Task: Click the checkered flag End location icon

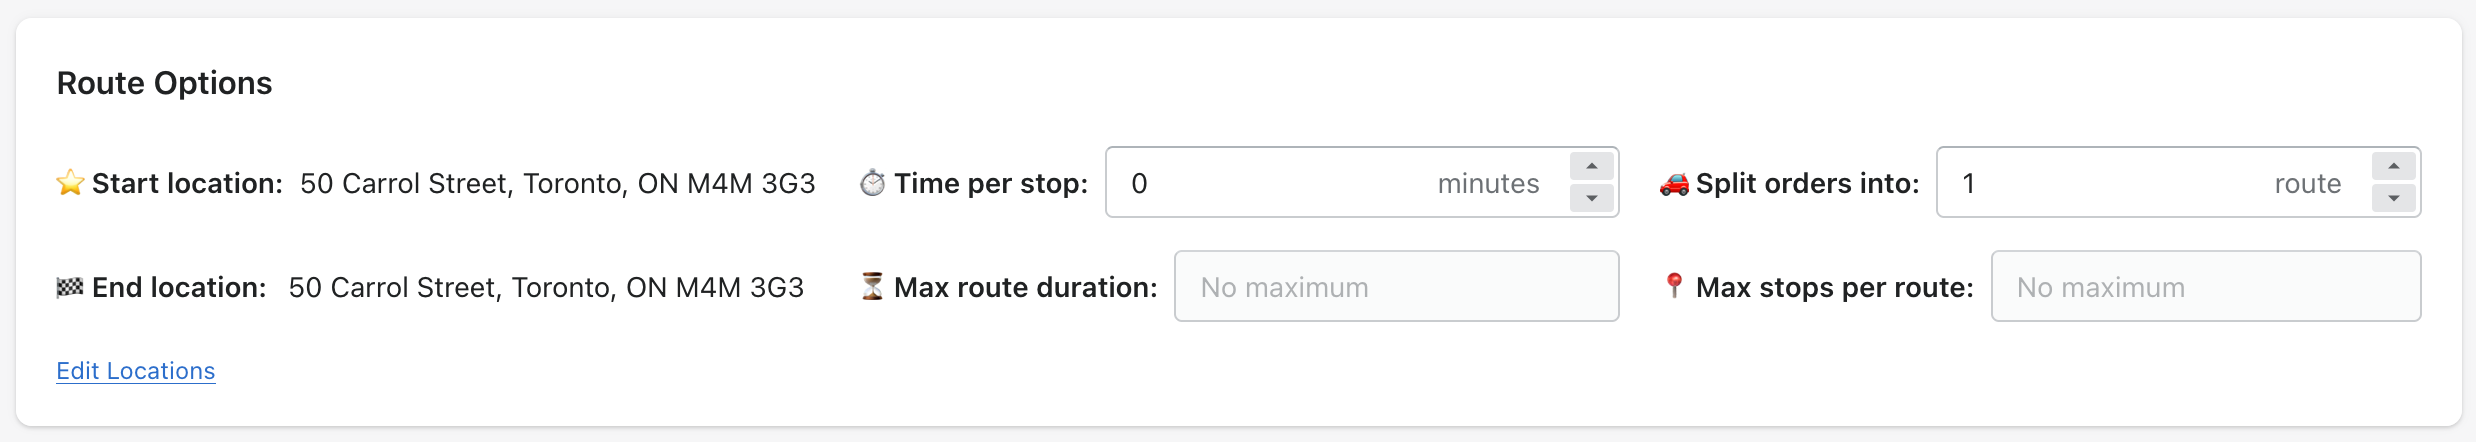Action: [x=70, y=288]
